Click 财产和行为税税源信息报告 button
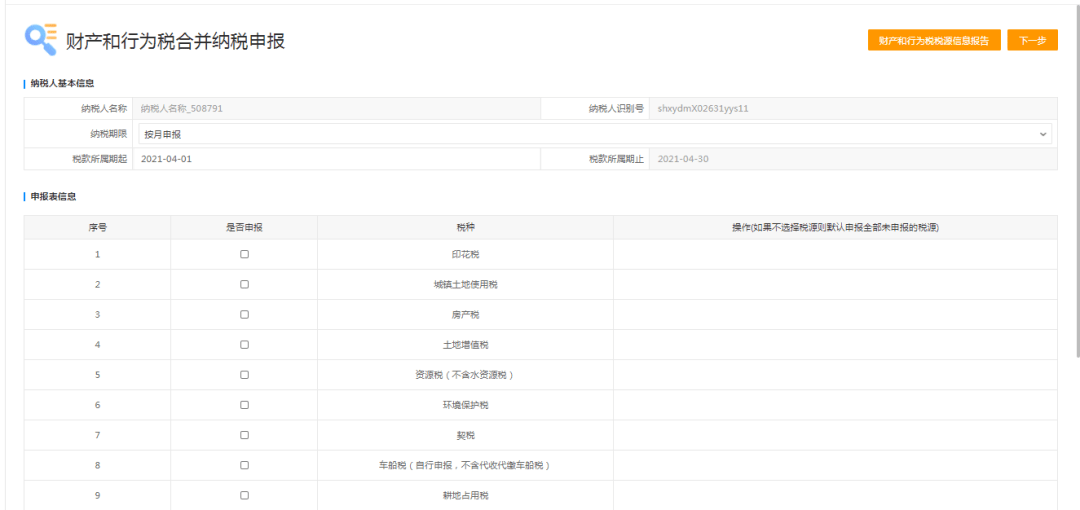Screen dimensions: 1080x510 pyautogui.click(x=933, y=41)
